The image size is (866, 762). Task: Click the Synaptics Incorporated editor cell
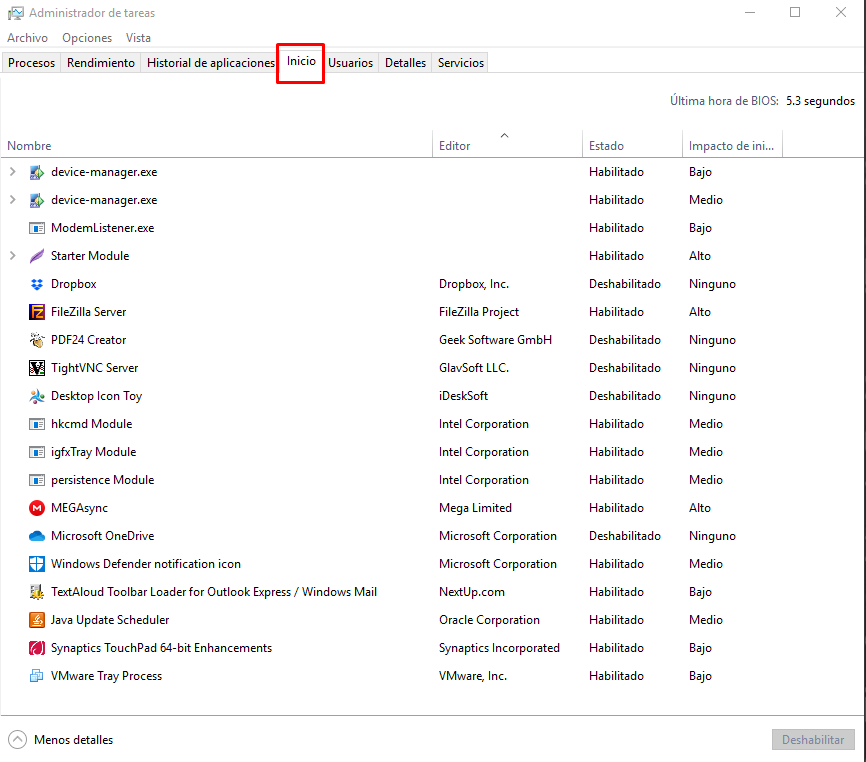tap(499, 648)
